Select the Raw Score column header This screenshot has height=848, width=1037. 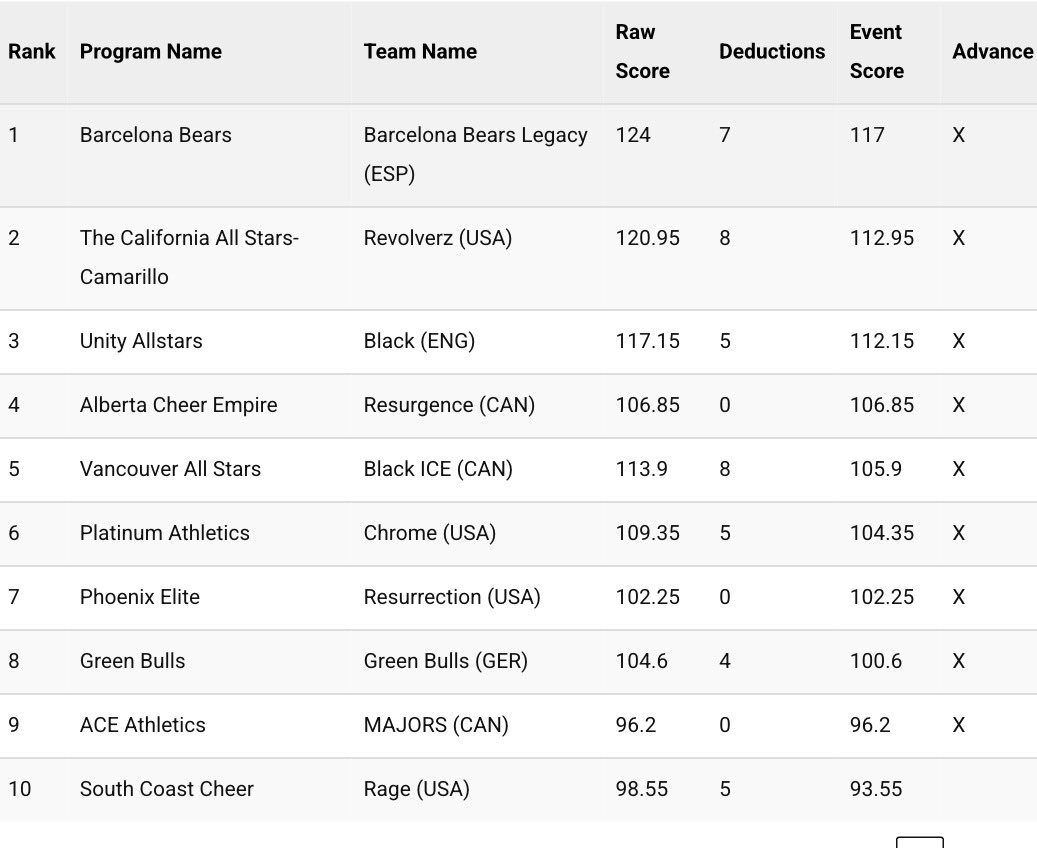coord(642,52)
